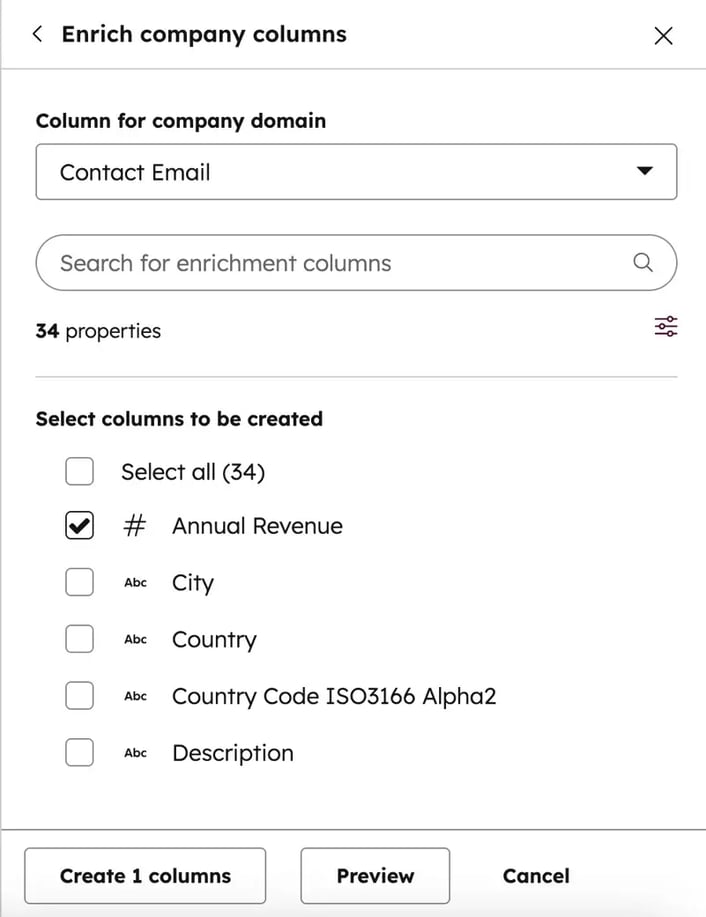Click the number type icon for Annual Revenue
This screenshot has height=917, width=706.
[135, 527]
